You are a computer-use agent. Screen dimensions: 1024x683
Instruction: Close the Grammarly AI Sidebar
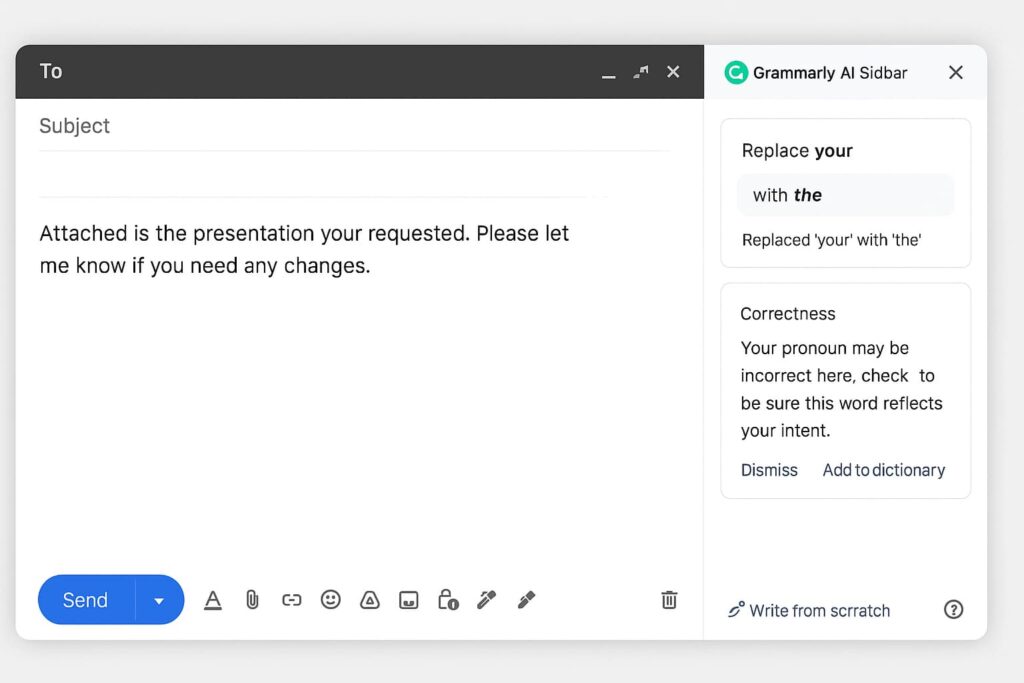click(x=955, y=72)
